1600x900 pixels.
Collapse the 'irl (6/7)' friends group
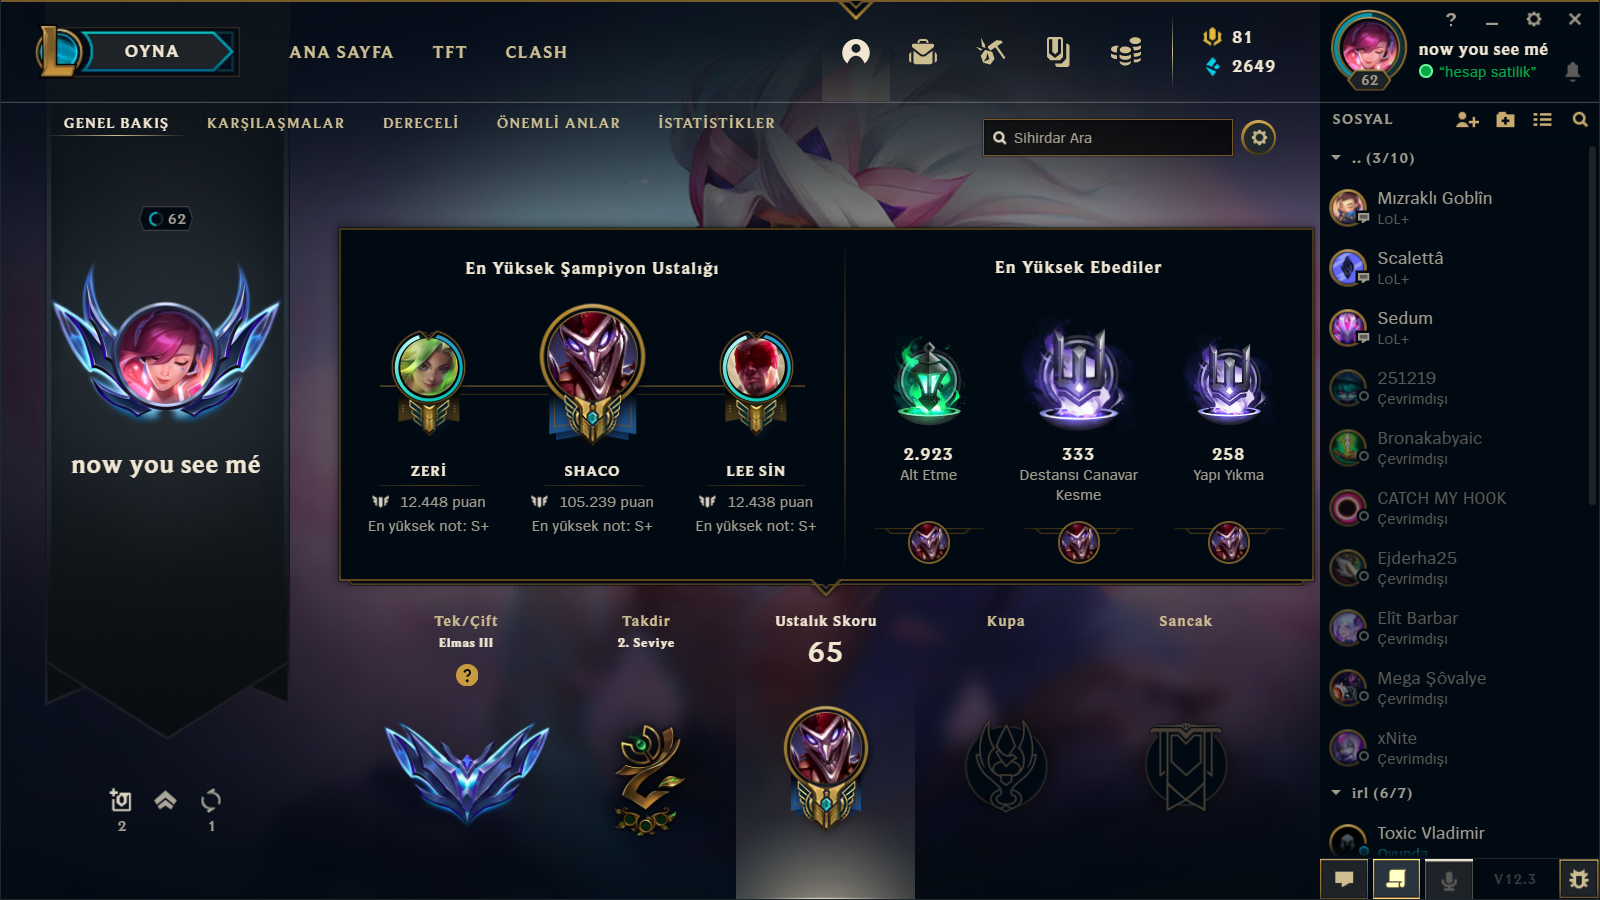(1336, 793)
